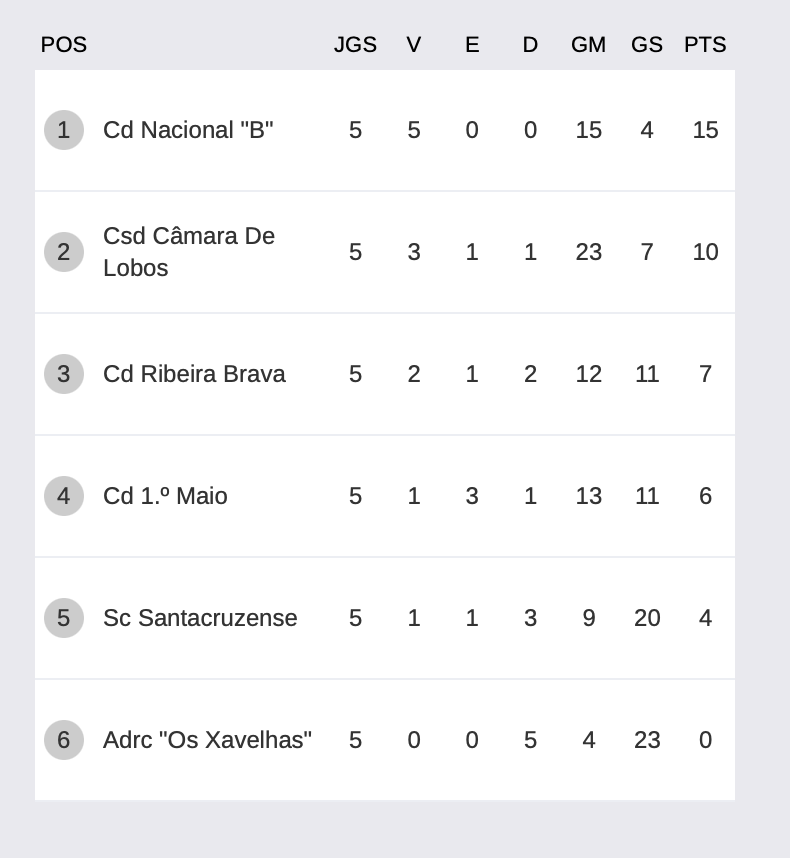
Task: Click the JGS column header
Action: click(x=355, y=45)
